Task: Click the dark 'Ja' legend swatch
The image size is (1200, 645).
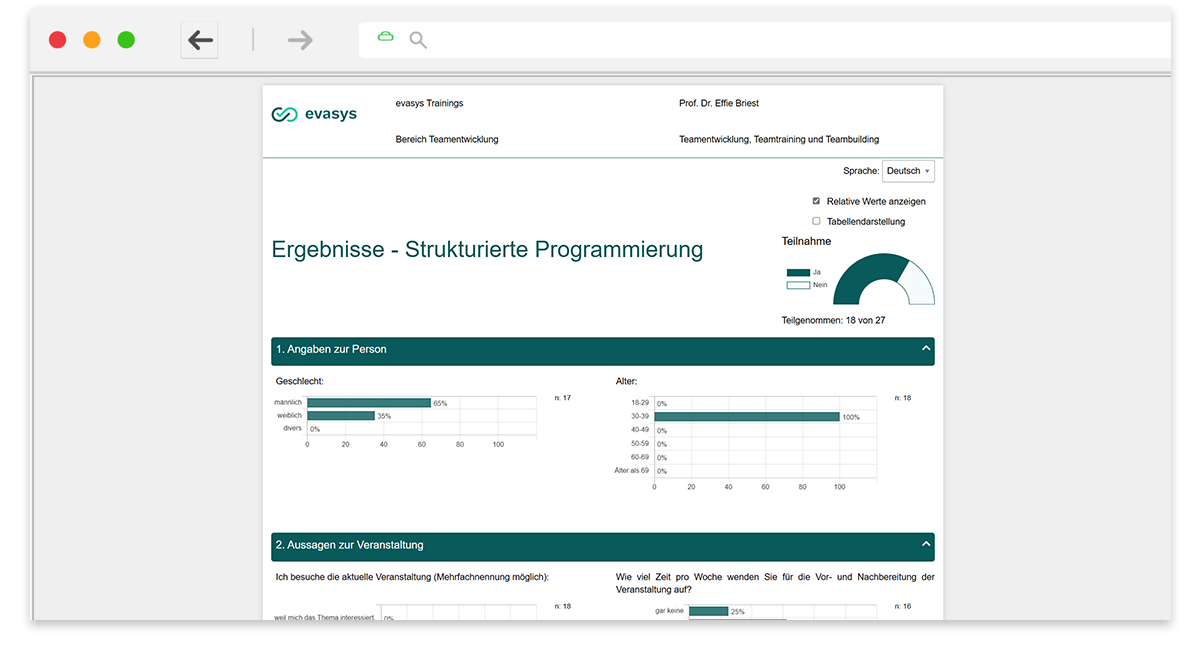Action: (x=797, y=272)
